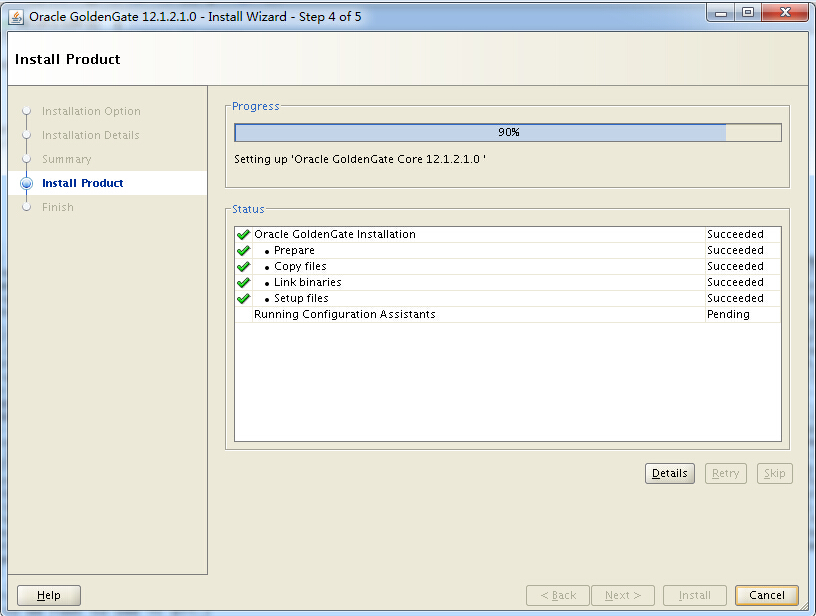Screen dimensions: 816x616
Task: Click the 90% progress bar
Action: click(x=508, y=133)
